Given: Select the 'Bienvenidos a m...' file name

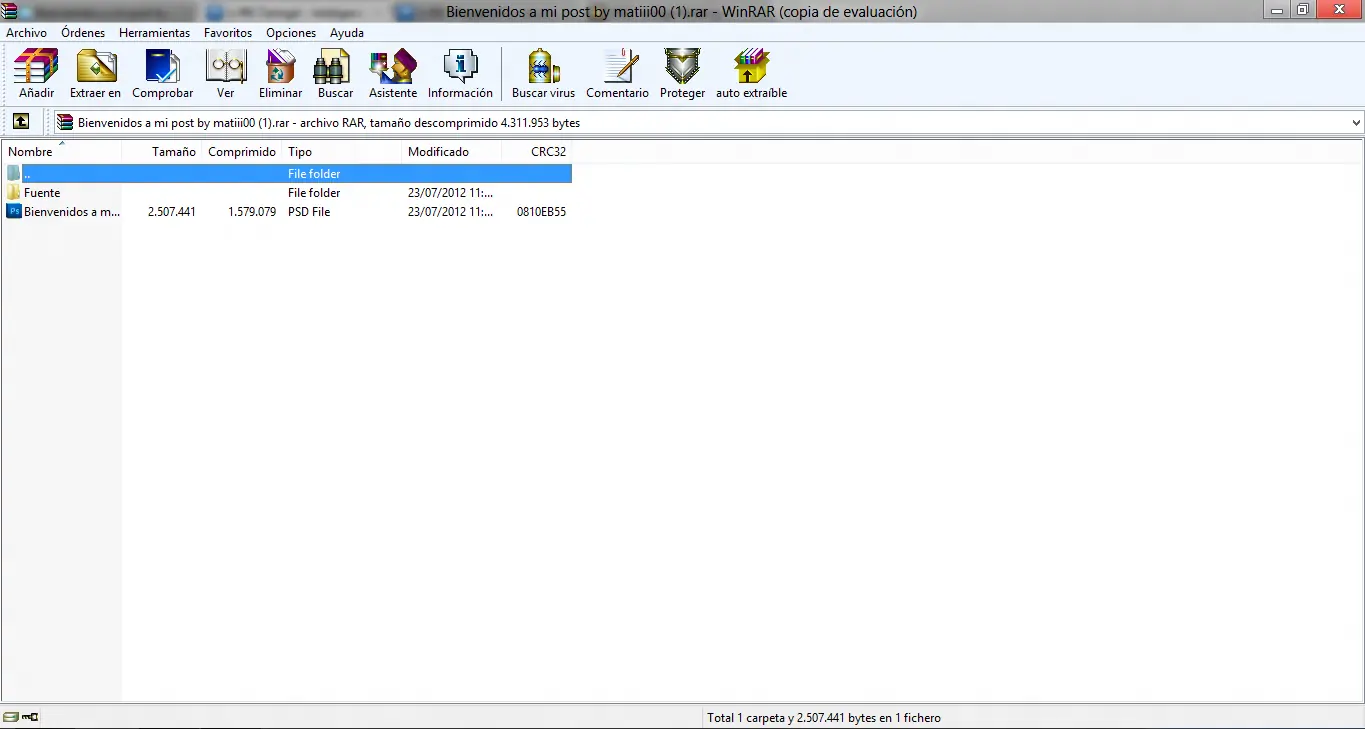Looking at the screenshot, I should (x=72, y=212).
